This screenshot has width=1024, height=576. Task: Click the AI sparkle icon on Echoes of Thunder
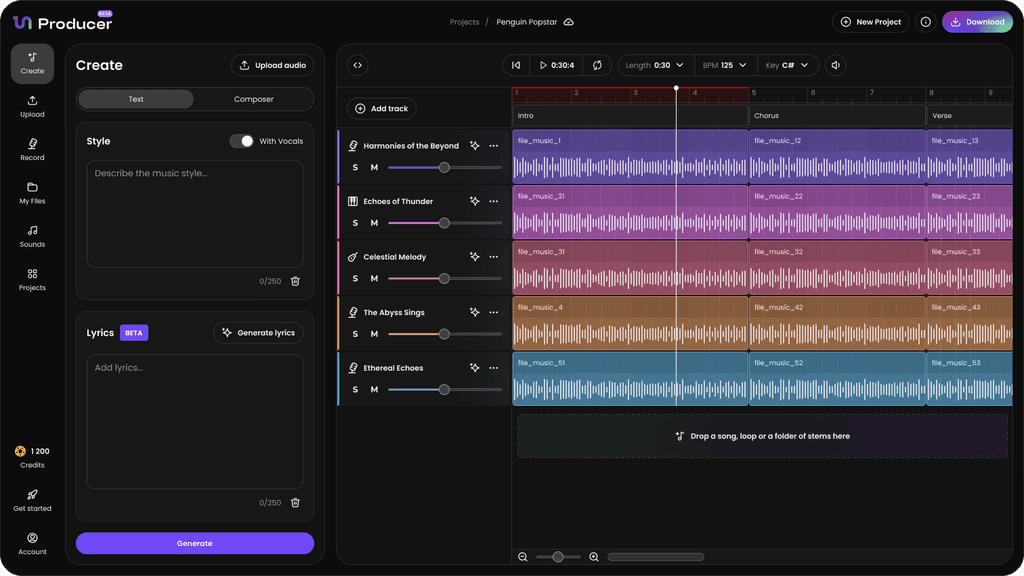point(474,200)
